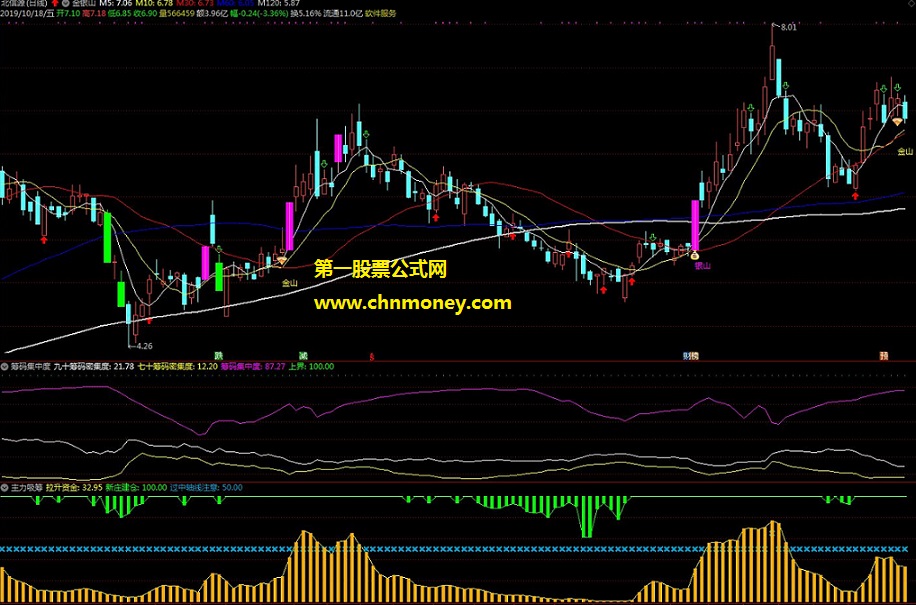Click the 换5.16% turnover rate value
Image resolution: width=916 pixels, height=605 pixels.
[304, 13]
